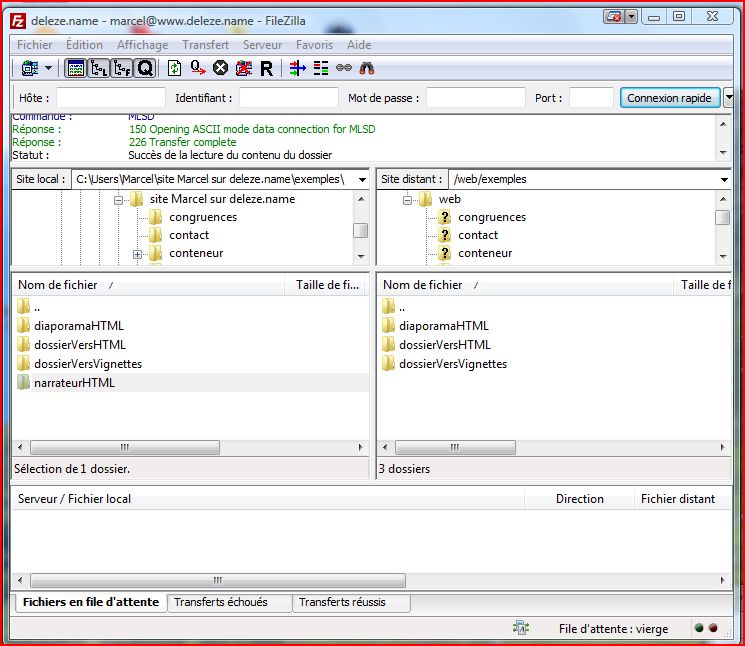
Task: Select remote folder dossierVersVignettes
Action: [x=453, y=364]
